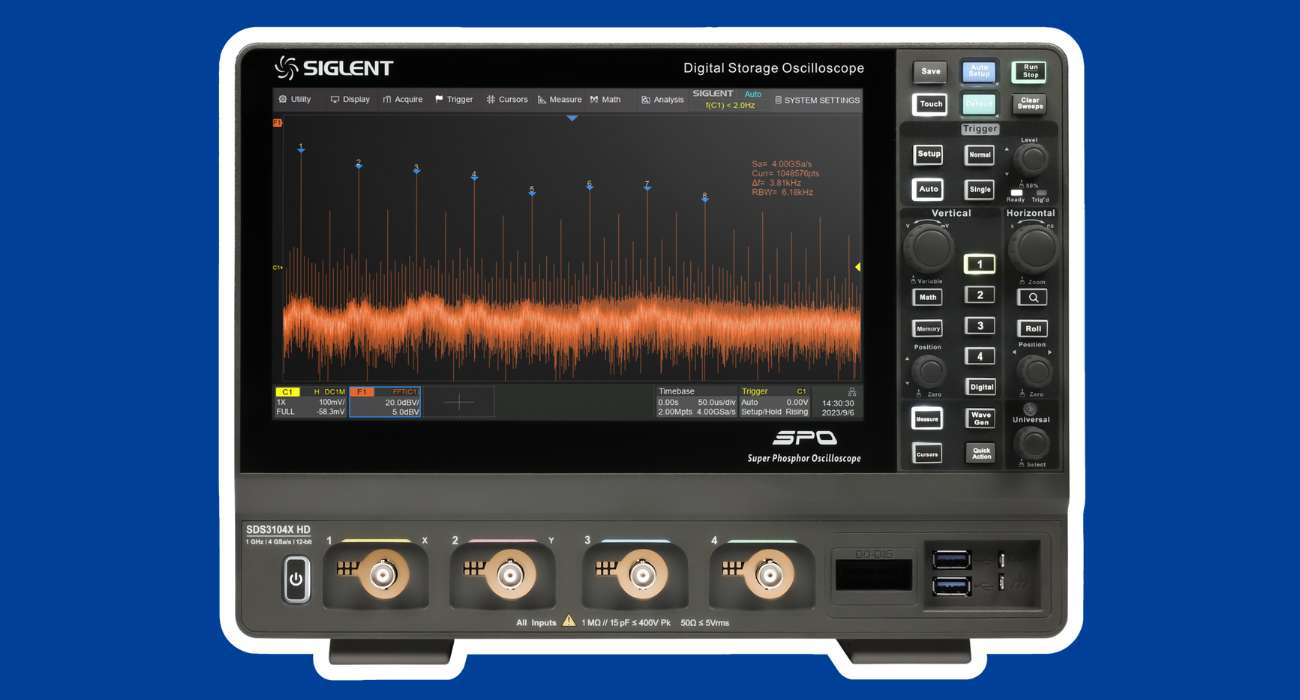
Task: Tap the 14:30:30 clock readout
Action: 838,403
